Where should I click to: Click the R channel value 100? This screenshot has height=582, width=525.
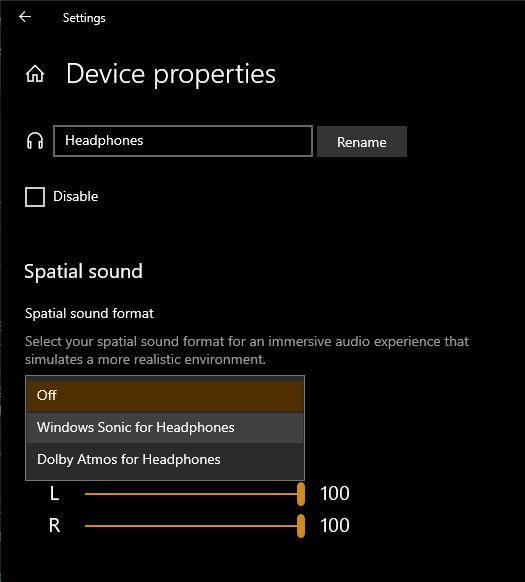point(335,526)
